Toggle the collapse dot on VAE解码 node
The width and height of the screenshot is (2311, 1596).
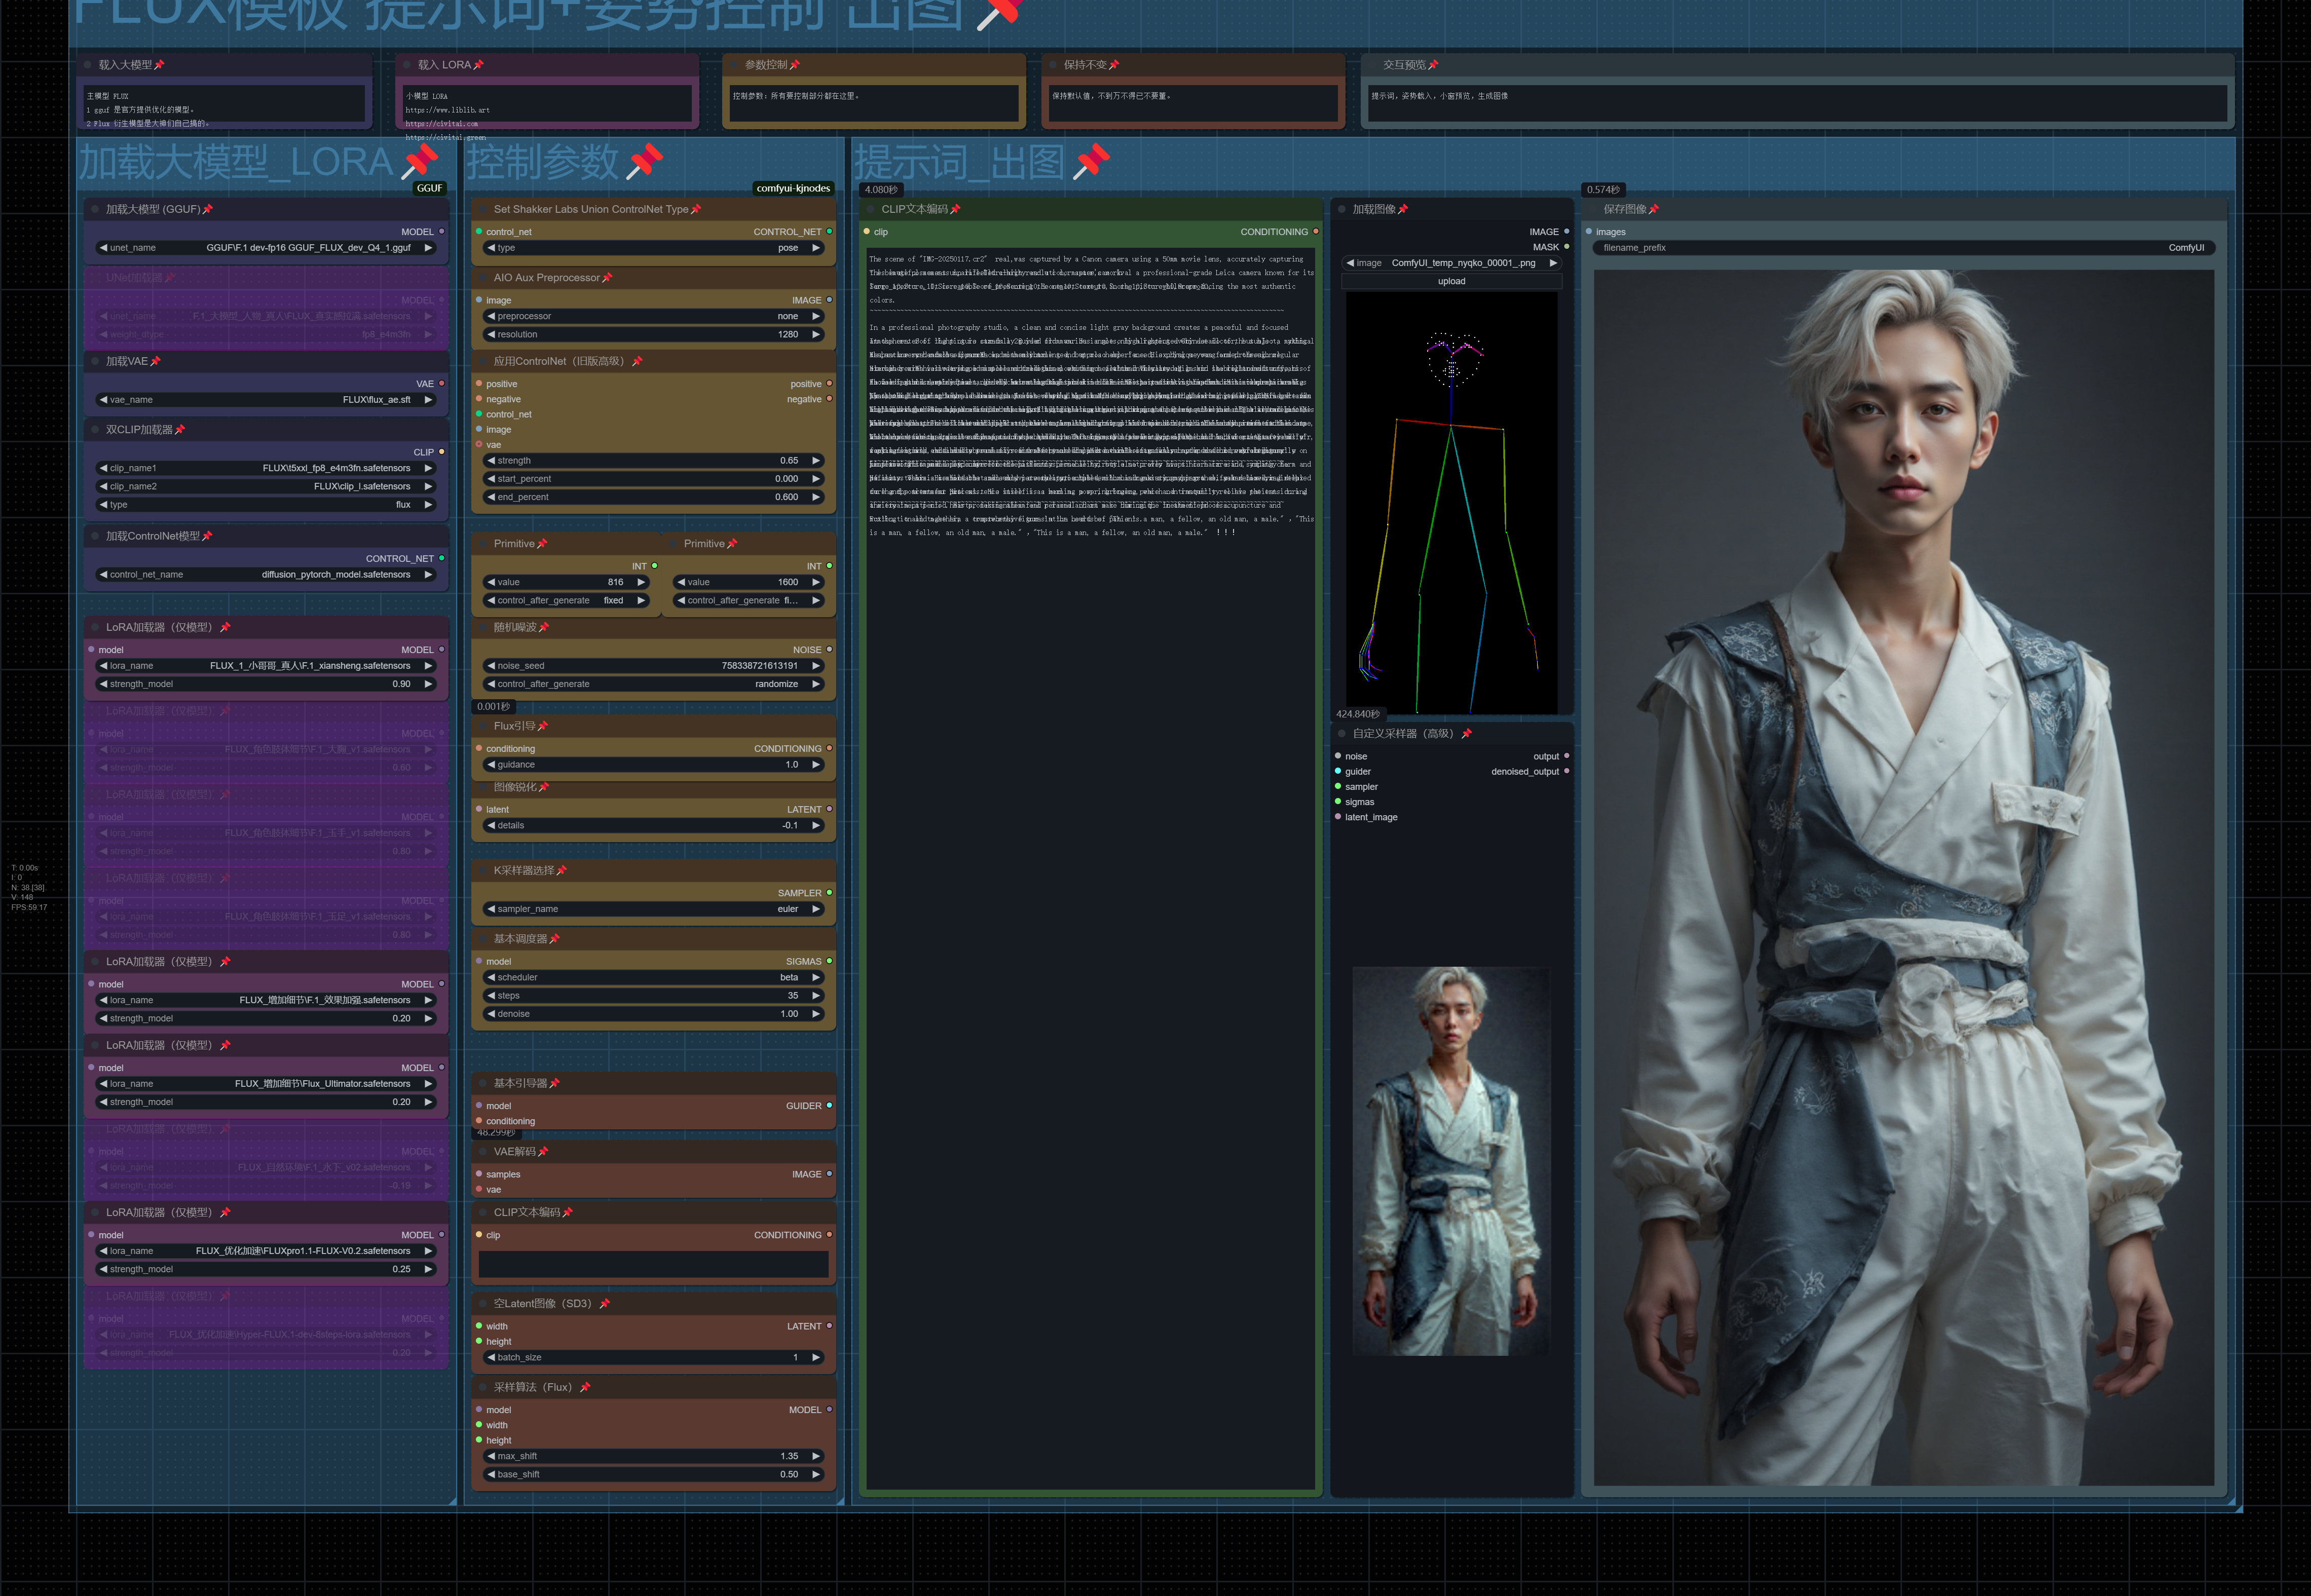[x=482, y=1152]
